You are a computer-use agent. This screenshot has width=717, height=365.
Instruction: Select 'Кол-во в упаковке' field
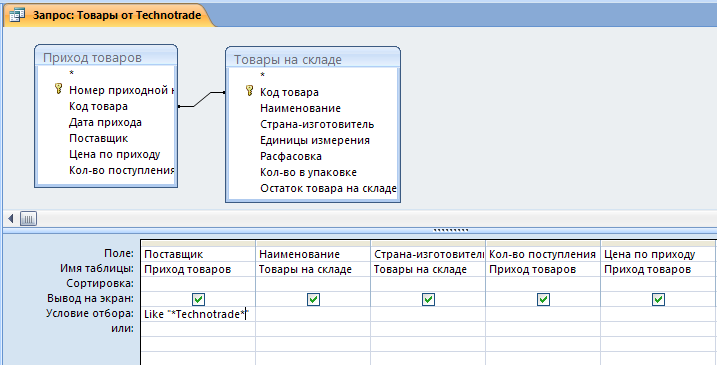pyautogui.click(x=308, y=172)
